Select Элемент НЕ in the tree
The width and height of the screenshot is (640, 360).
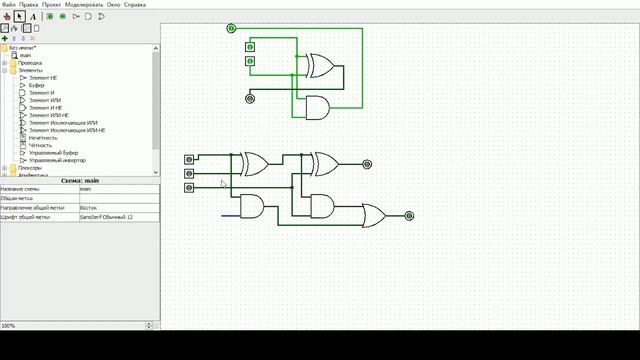(x=43, y=78)
